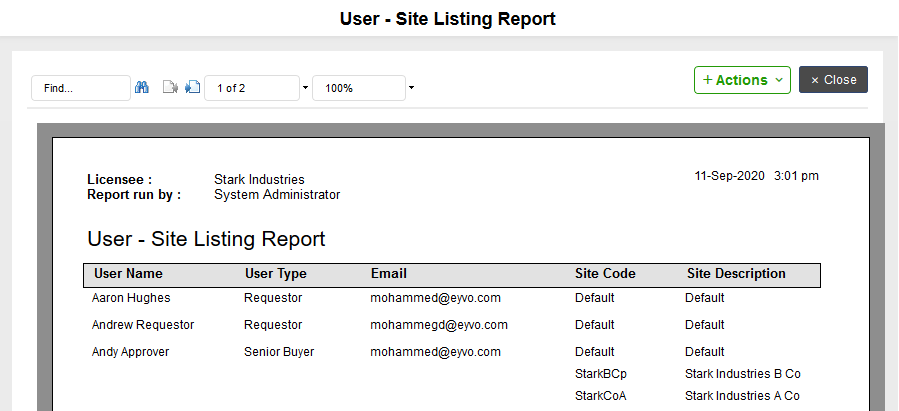Open the zoom level arrow beside 100%
This screenshot has width=899, height=411.
click(x=412, y=88)
